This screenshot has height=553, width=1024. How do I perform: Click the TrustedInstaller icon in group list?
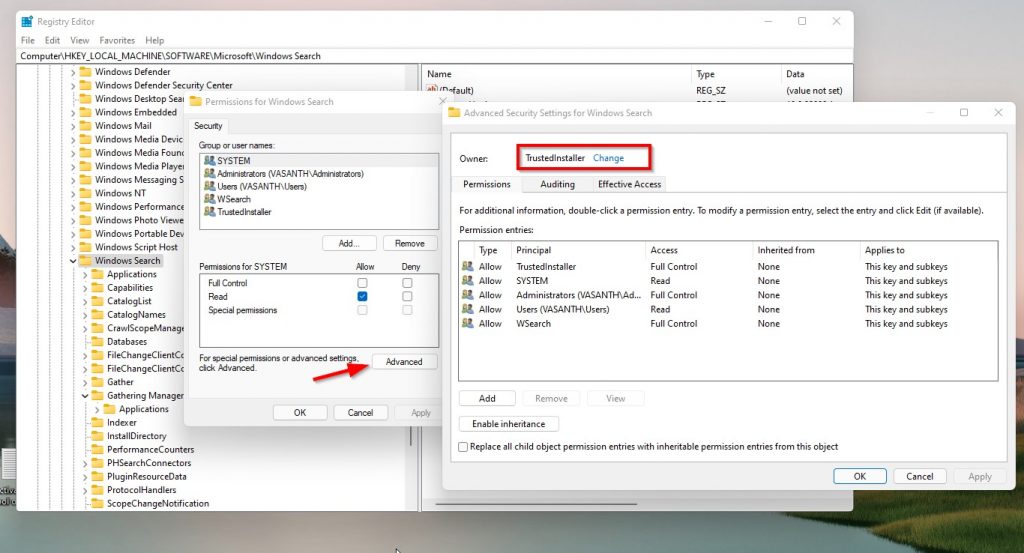coord(210,211)
